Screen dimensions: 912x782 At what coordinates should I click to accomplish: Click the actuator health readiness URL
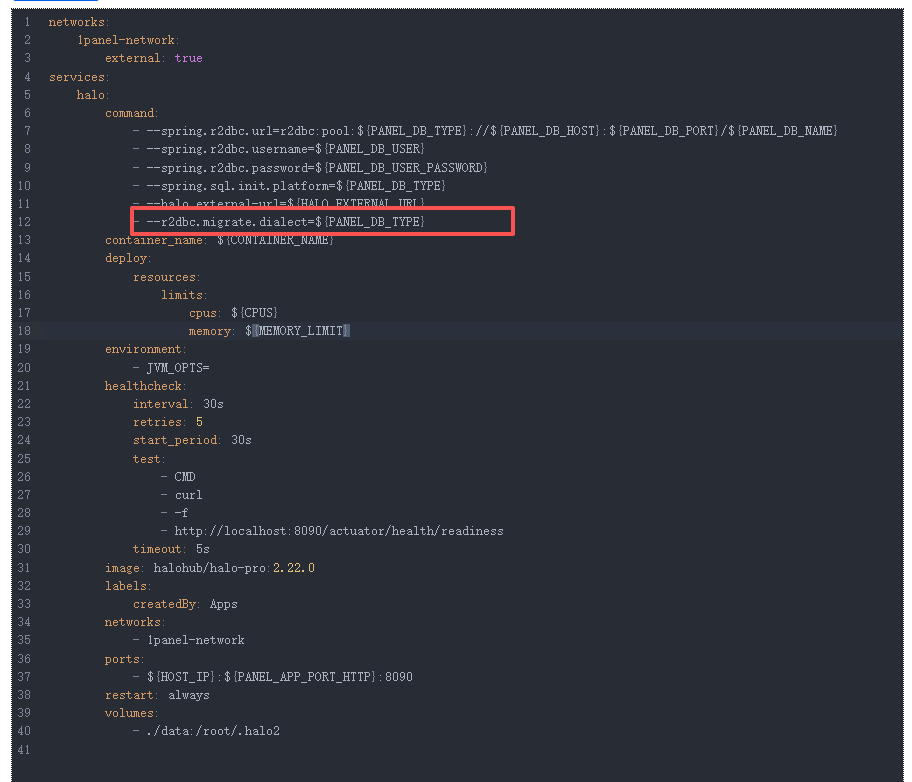pyautogui.click(x=338, y=531)
